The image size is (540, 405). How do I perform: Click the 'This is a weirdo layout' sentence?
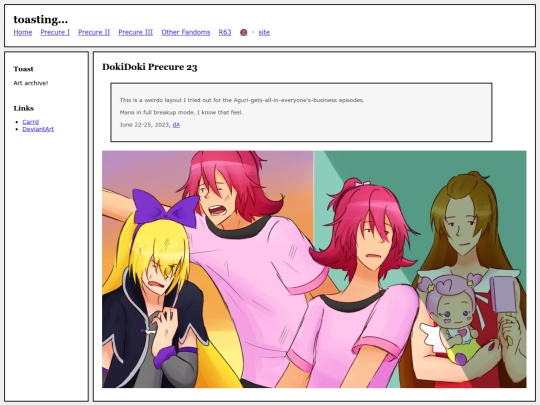(242, 100)
